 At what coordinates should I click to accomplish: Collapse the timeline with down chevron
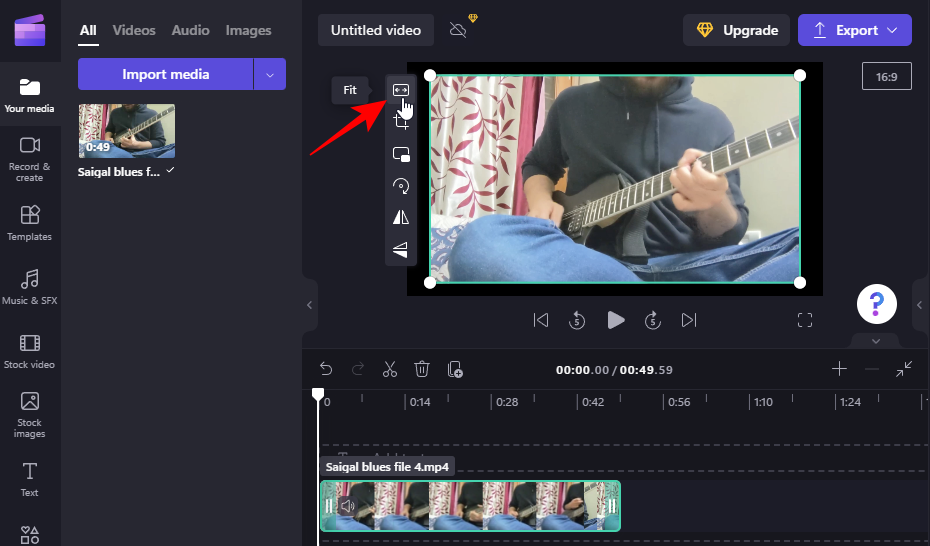pos(875,341)
